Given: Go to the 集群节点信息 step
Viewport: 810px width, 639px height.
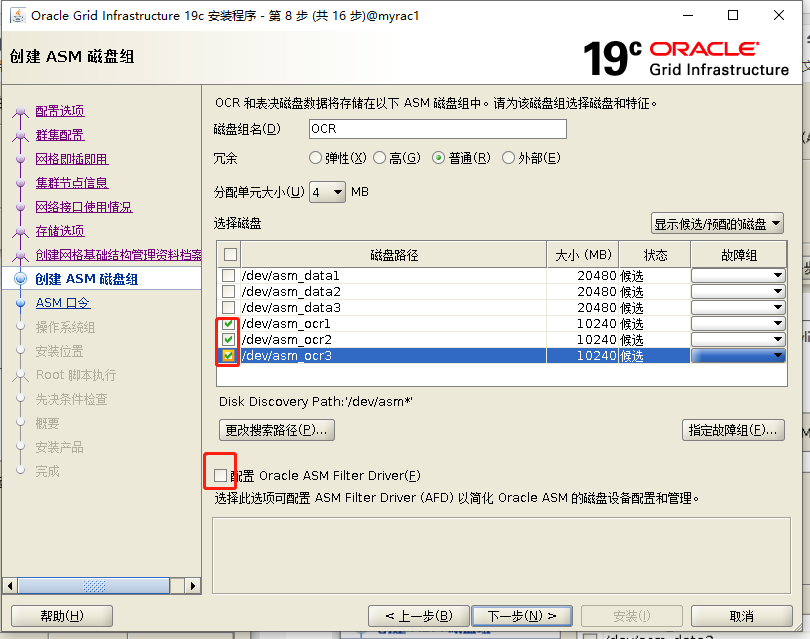Looking at the screenshot, I should (72, 183).
